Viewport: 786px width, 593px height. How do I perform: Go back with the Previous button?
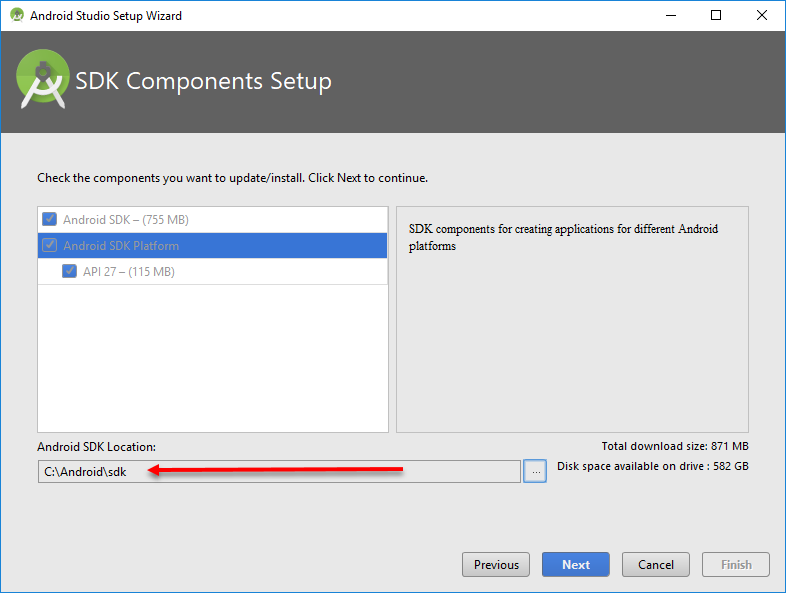pyautogui.click(x=496, y=565)
